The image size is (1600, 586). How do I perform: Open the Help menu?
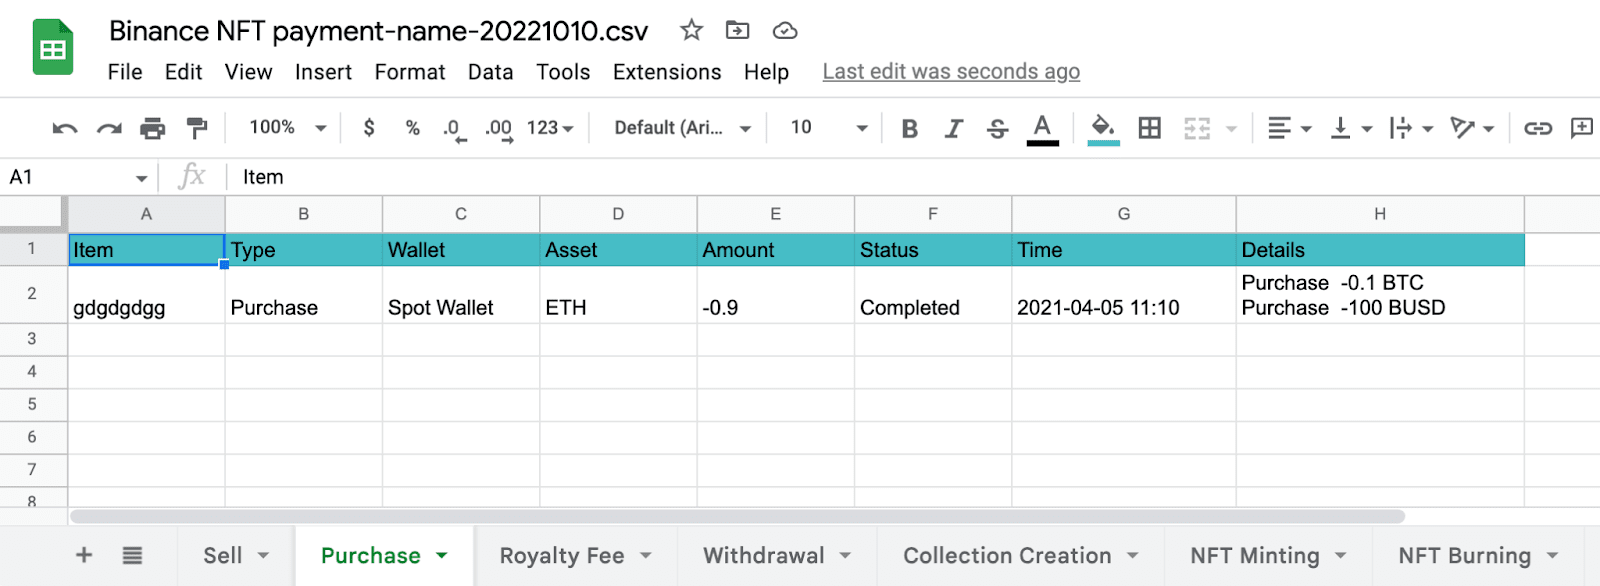[766, 72]
